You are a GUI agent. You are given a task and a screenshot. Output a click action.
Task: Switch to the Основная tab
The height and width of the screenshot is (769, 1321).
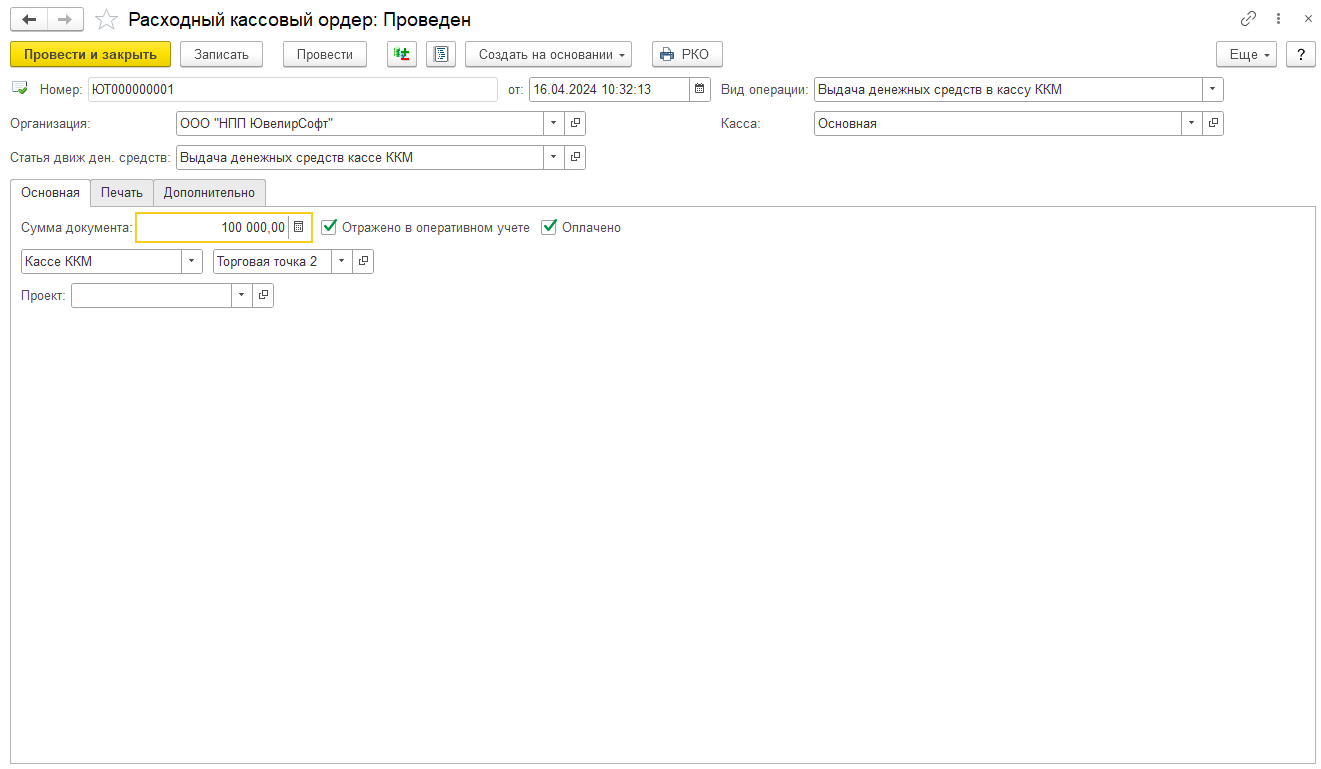coord(50,193)
